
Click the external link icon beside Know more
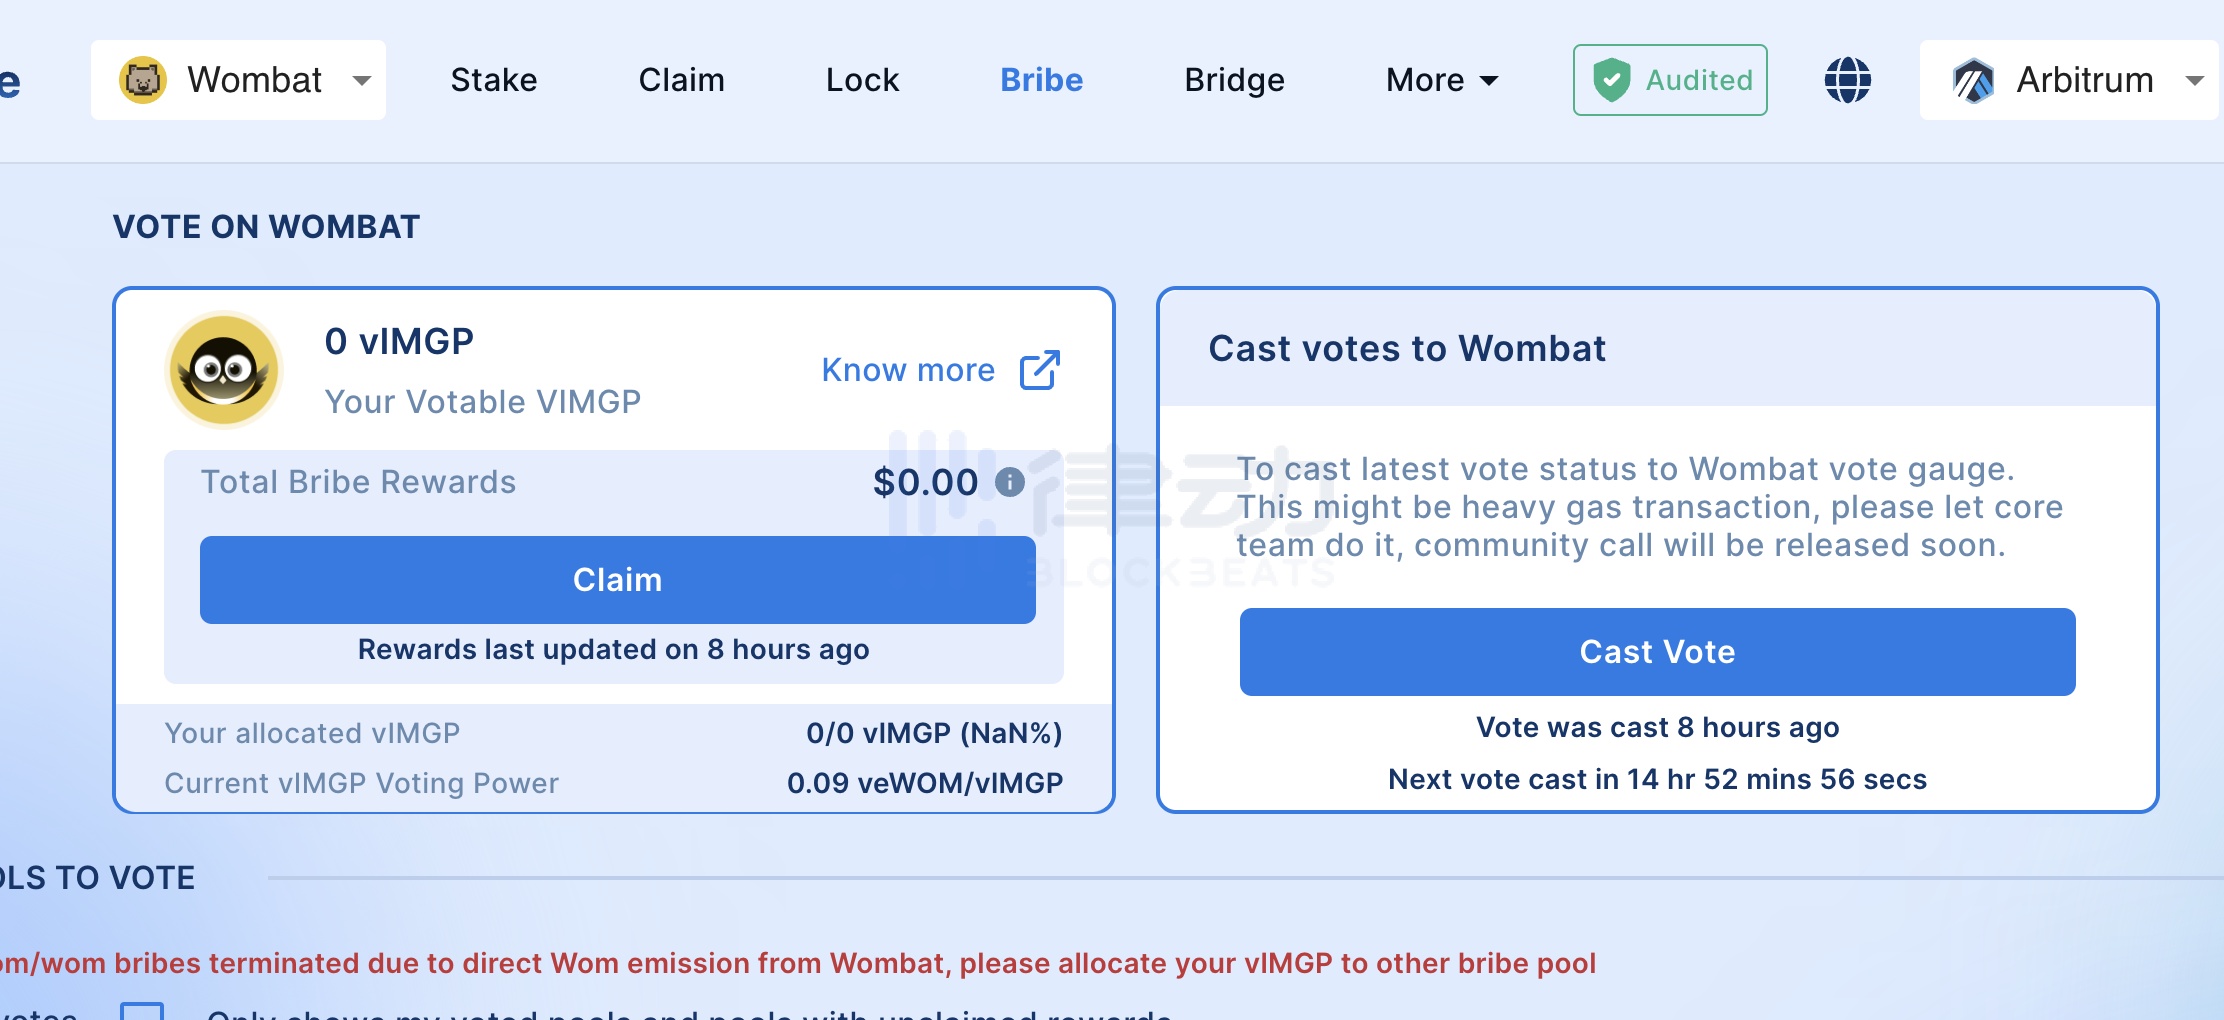pyautogui.click(x=1039, y=370)
